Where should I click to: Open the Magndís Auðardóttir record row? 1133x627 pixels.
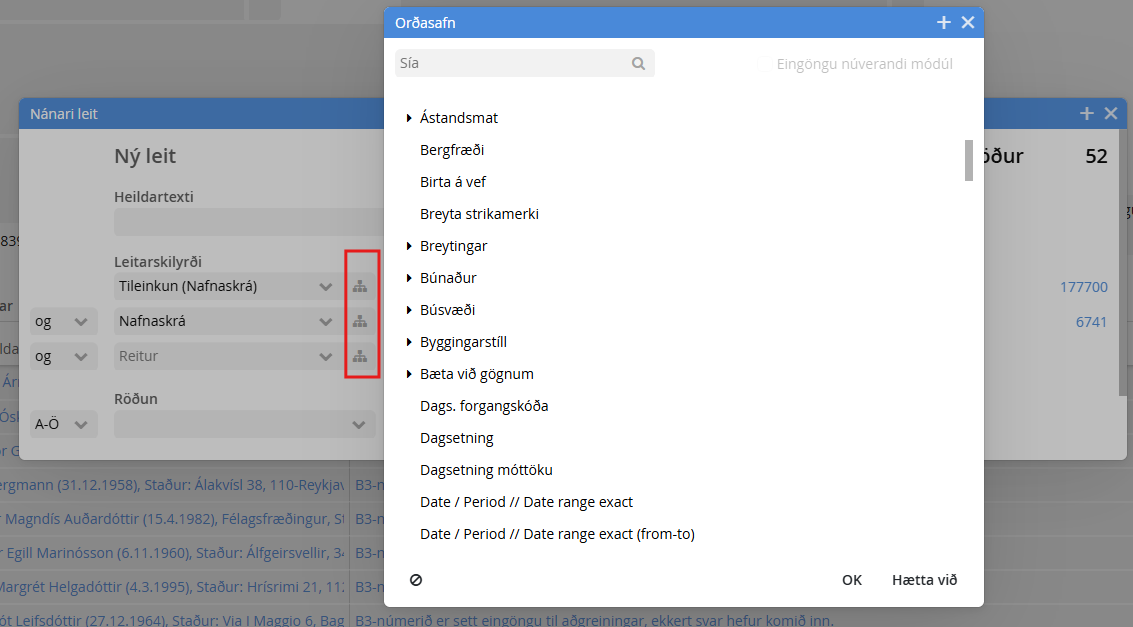(x=174, y=519)
